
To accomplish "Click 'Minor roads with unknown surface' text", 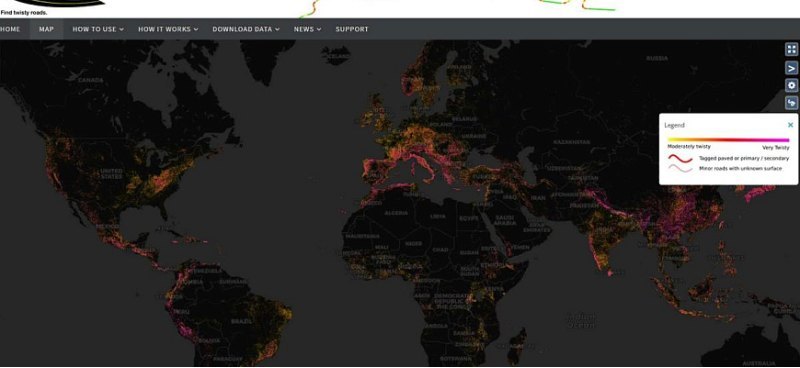I will tap(740, 168).
